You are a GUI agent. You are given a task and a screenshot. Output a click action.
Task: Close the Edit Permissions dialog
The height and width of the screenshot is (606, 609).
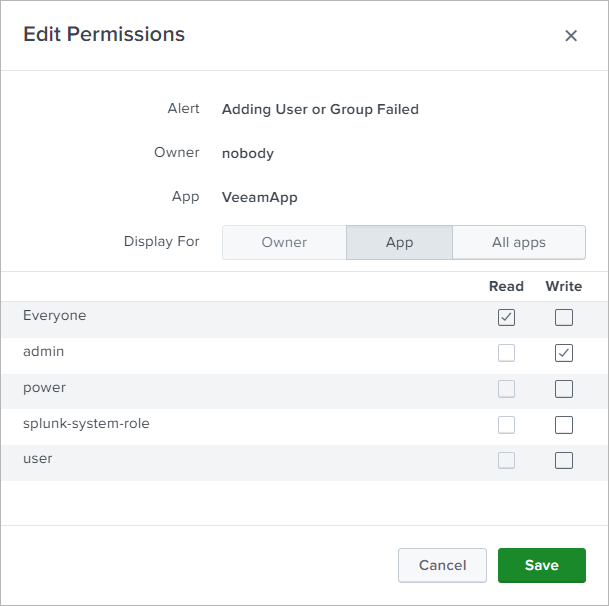[571, 36]
